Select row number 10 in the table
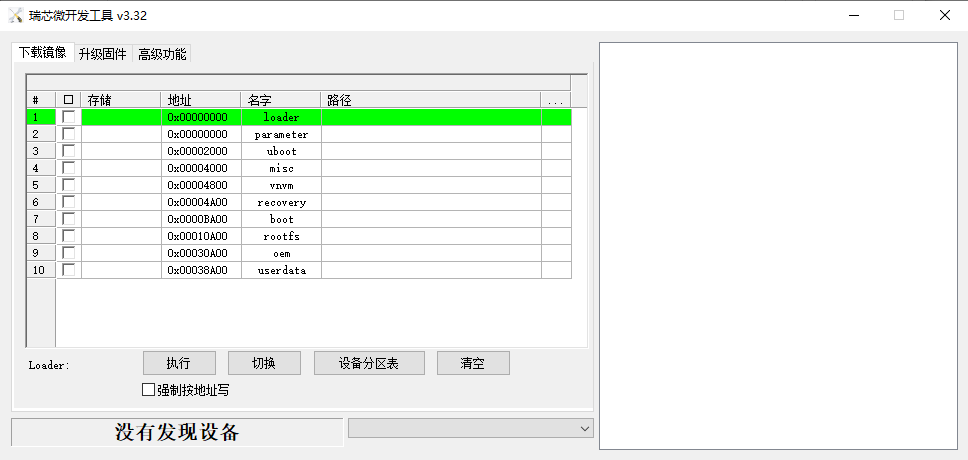Viewport: 968px width, 460px height. click(41, 270)
